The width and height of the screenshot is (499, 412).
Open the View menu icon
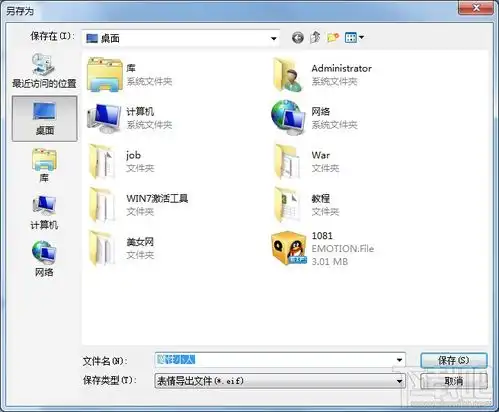point(354,38)
